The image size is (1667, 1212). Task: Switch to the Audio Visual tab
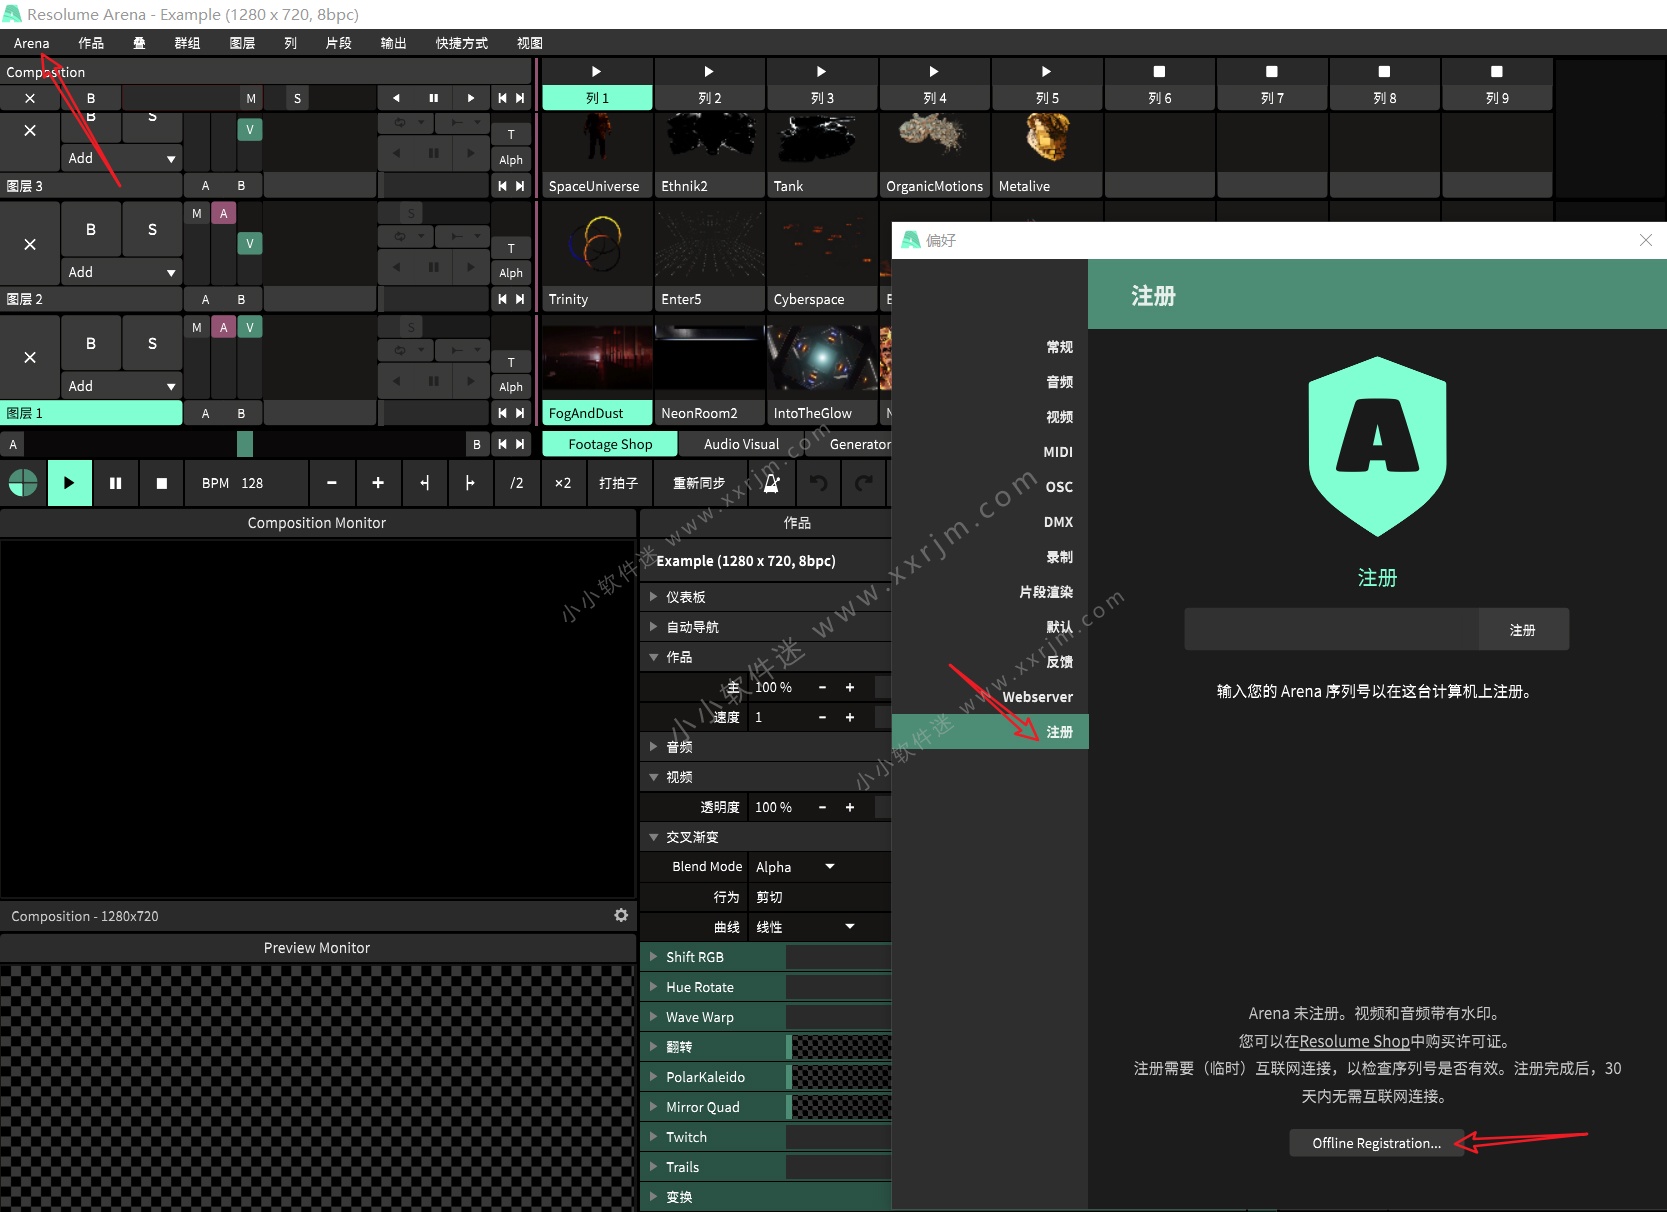(x=740, y=443)
